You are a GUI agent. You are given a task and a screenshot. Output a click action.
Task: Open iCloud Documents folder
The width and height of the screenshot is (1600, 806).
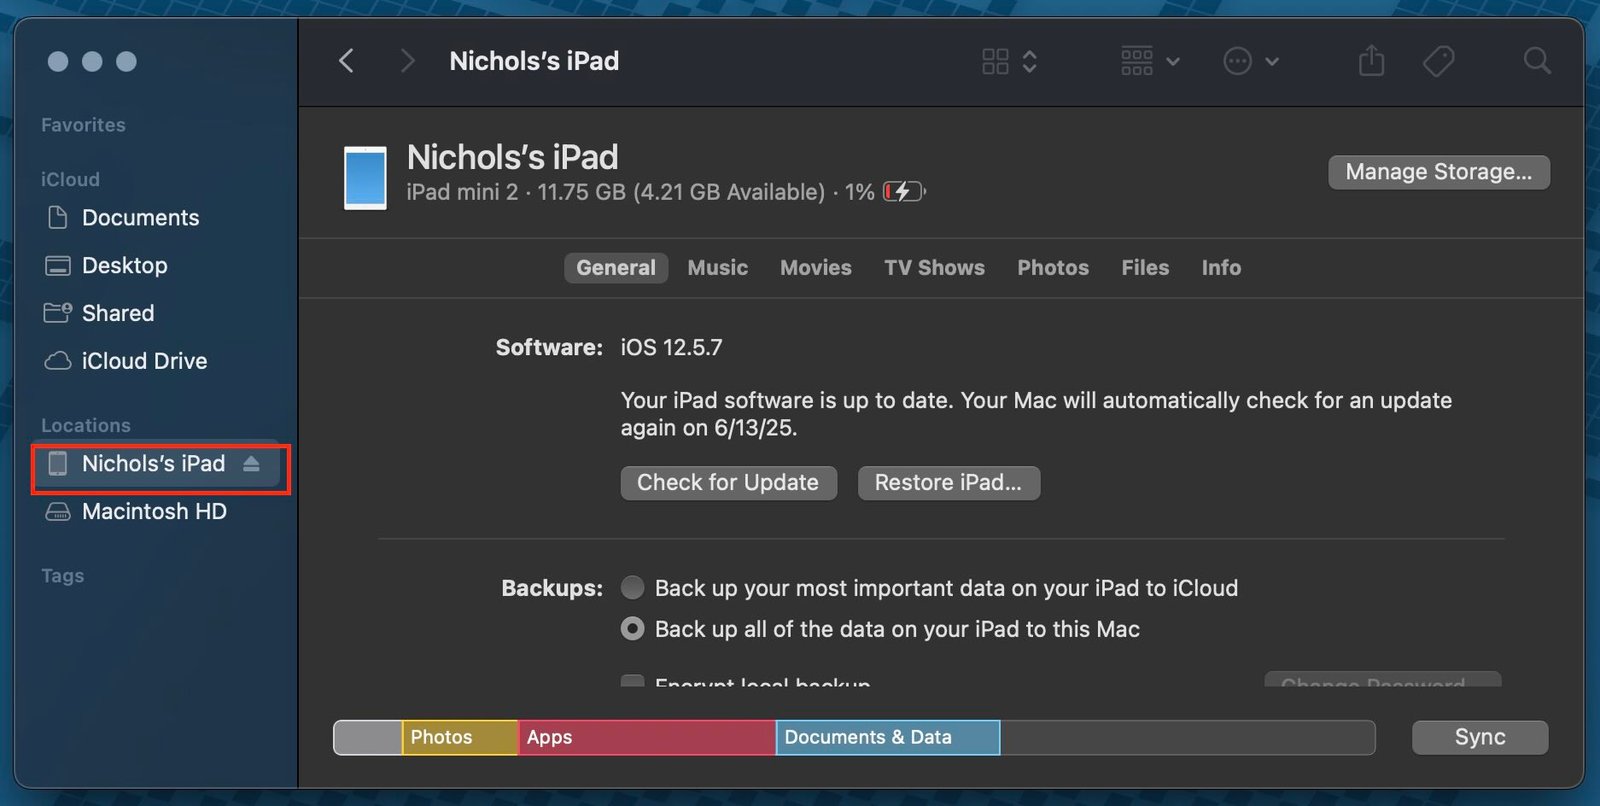pyautogui.click(x=140, y=218)
